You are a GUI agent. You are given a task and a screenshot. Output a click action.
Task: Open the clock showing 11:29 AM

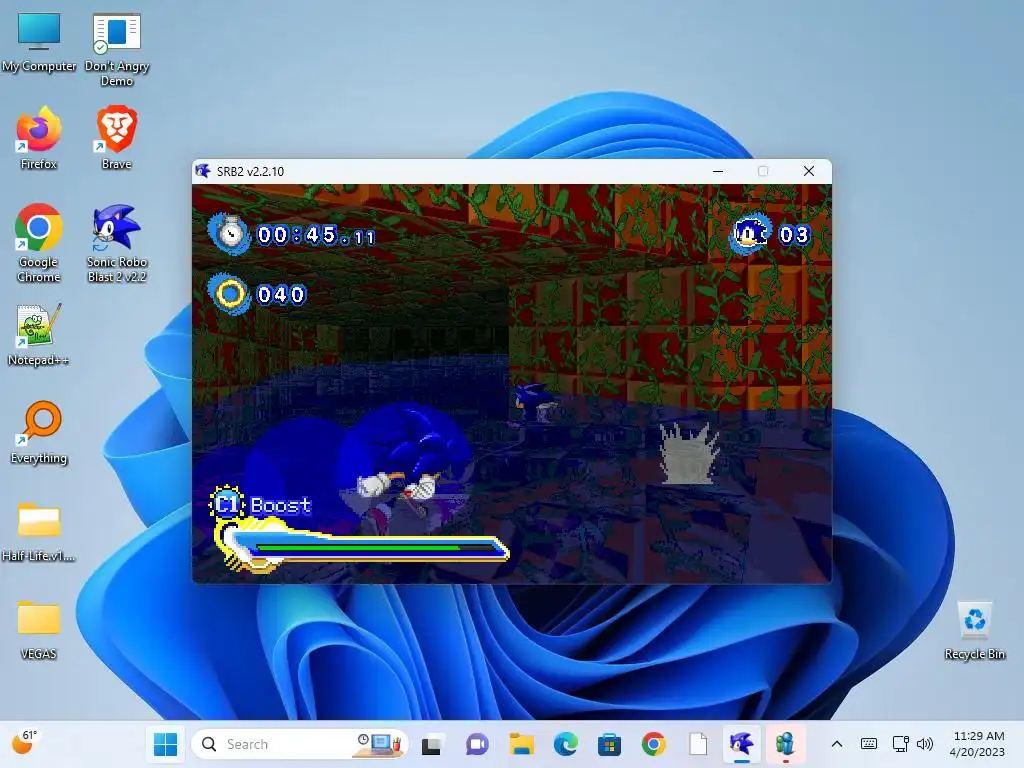click(x=978, y=744)
